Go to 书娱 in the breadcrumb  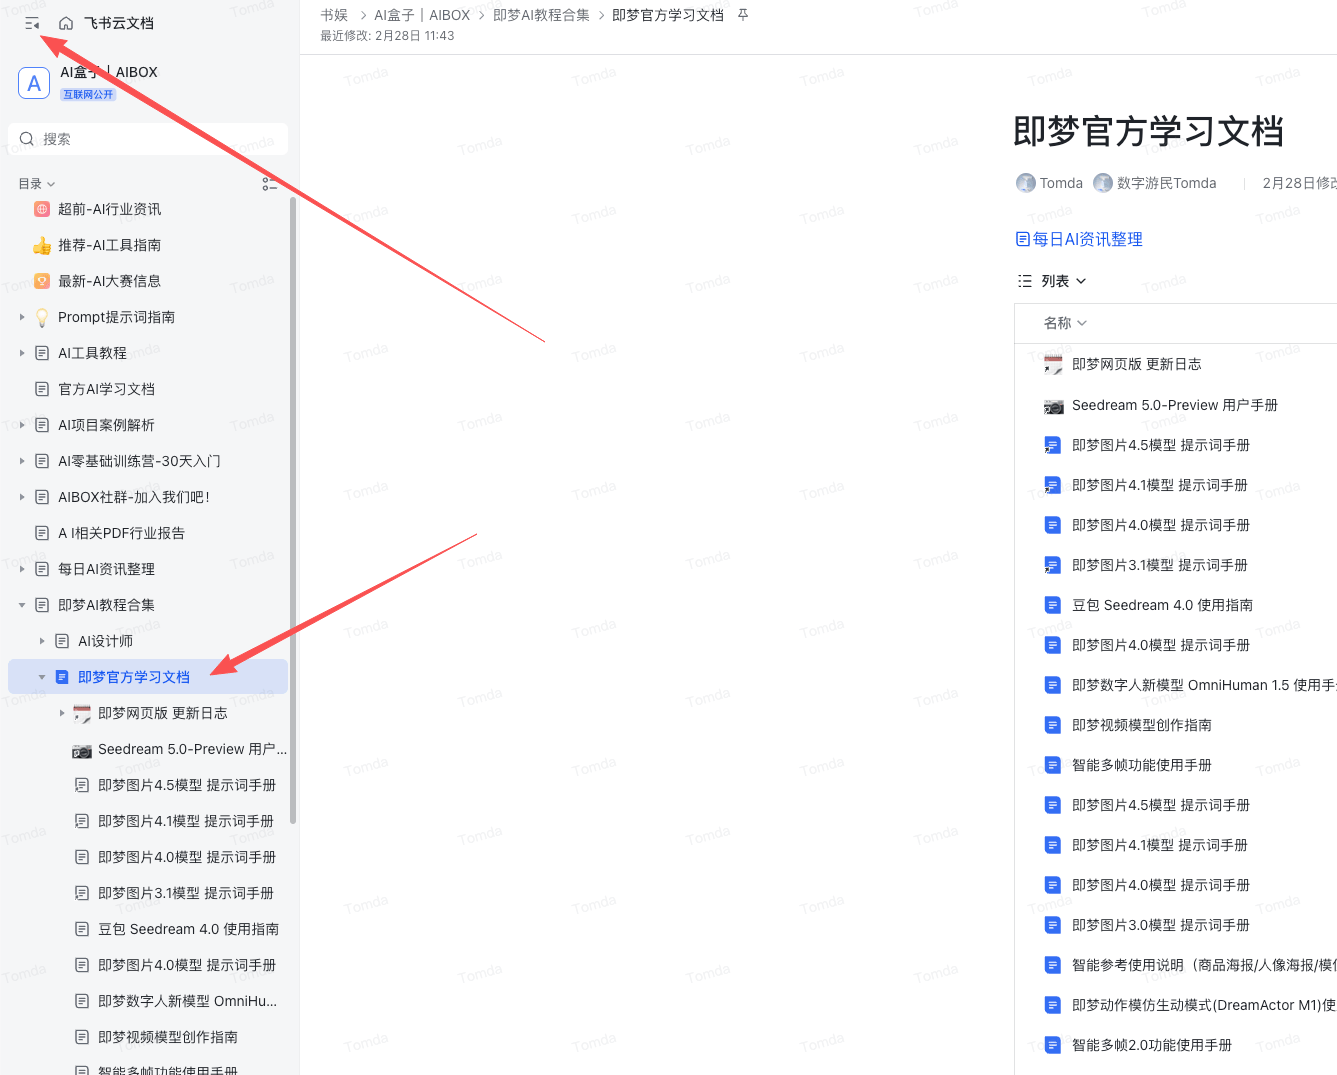[x=334, y=15]
